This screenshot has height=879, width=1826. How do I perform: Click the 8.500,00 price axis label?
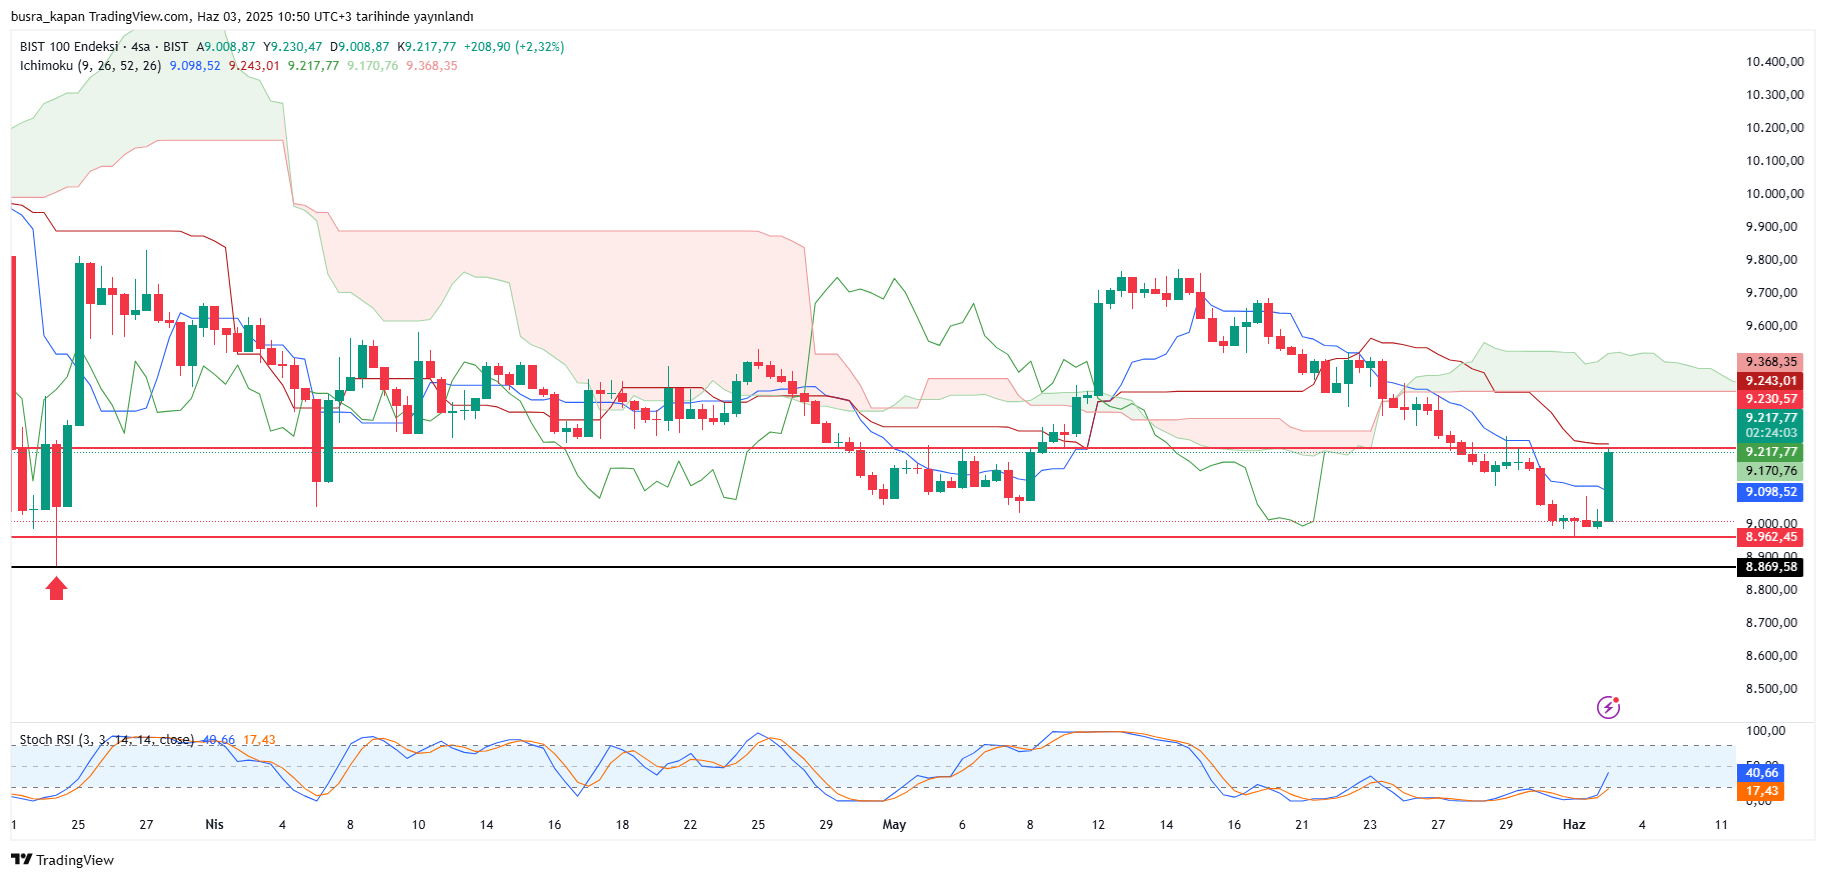coord(1771,689)
